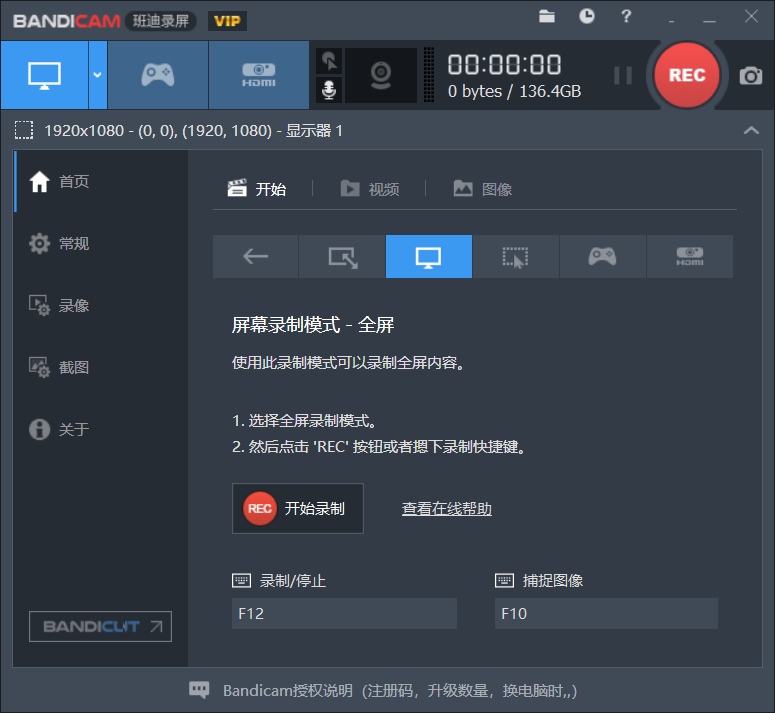The height and width of the screenshot is (713, 775).
Task: Click keyboard icon next to 捕捉图像
Action: coord(504,580)
